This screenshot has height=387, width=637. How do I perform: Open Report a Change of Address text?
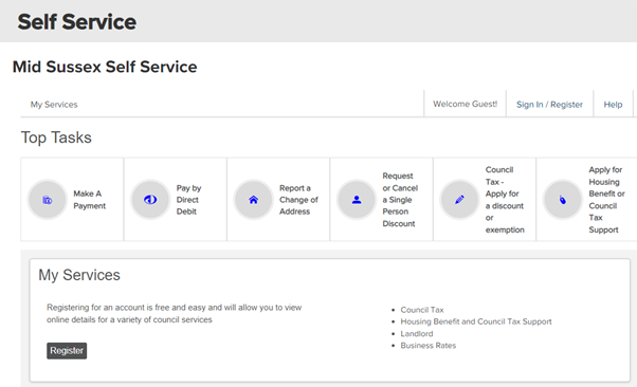(x=299, y=200)
